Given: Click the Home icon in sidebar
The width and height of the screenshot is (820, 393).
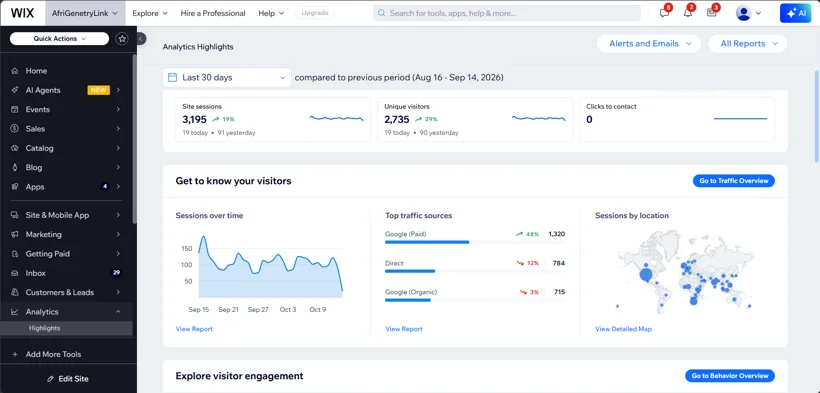Looking at the screenshot, I should coord(15,71).
